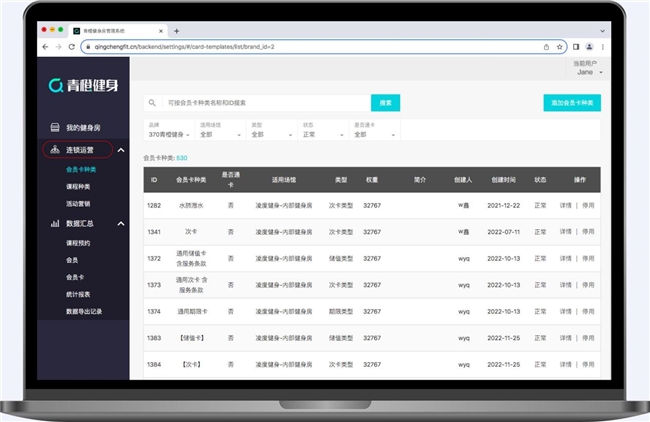Open 详情 for card ID 1282

(x=565, y=205)
